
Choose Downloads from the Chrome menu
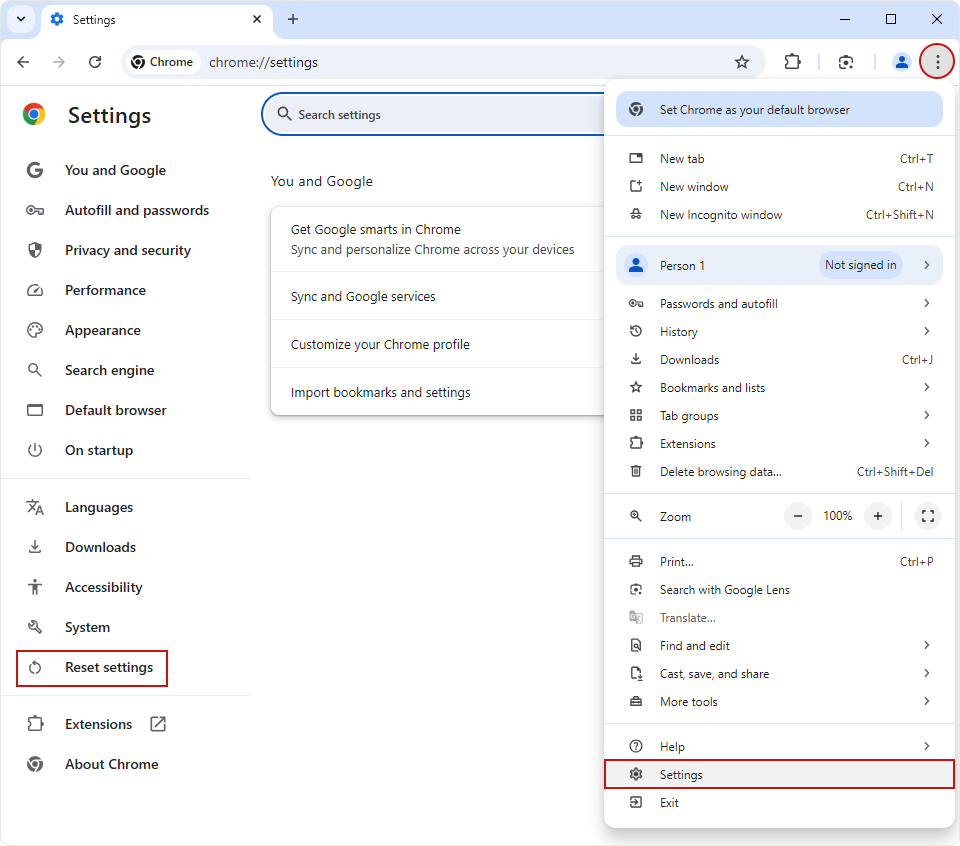point(779,360)
